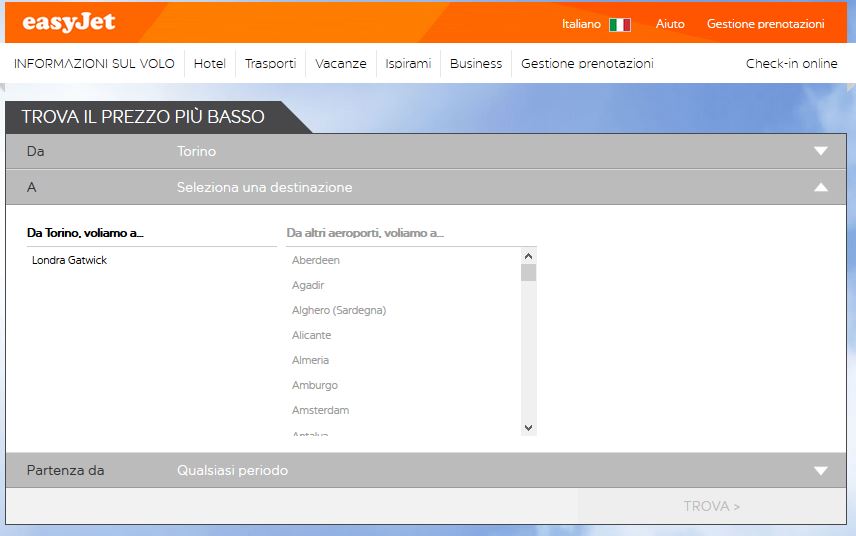Expand the Partenza da period dropdown arrow
856x536 pixels.
tap(821, 471)
